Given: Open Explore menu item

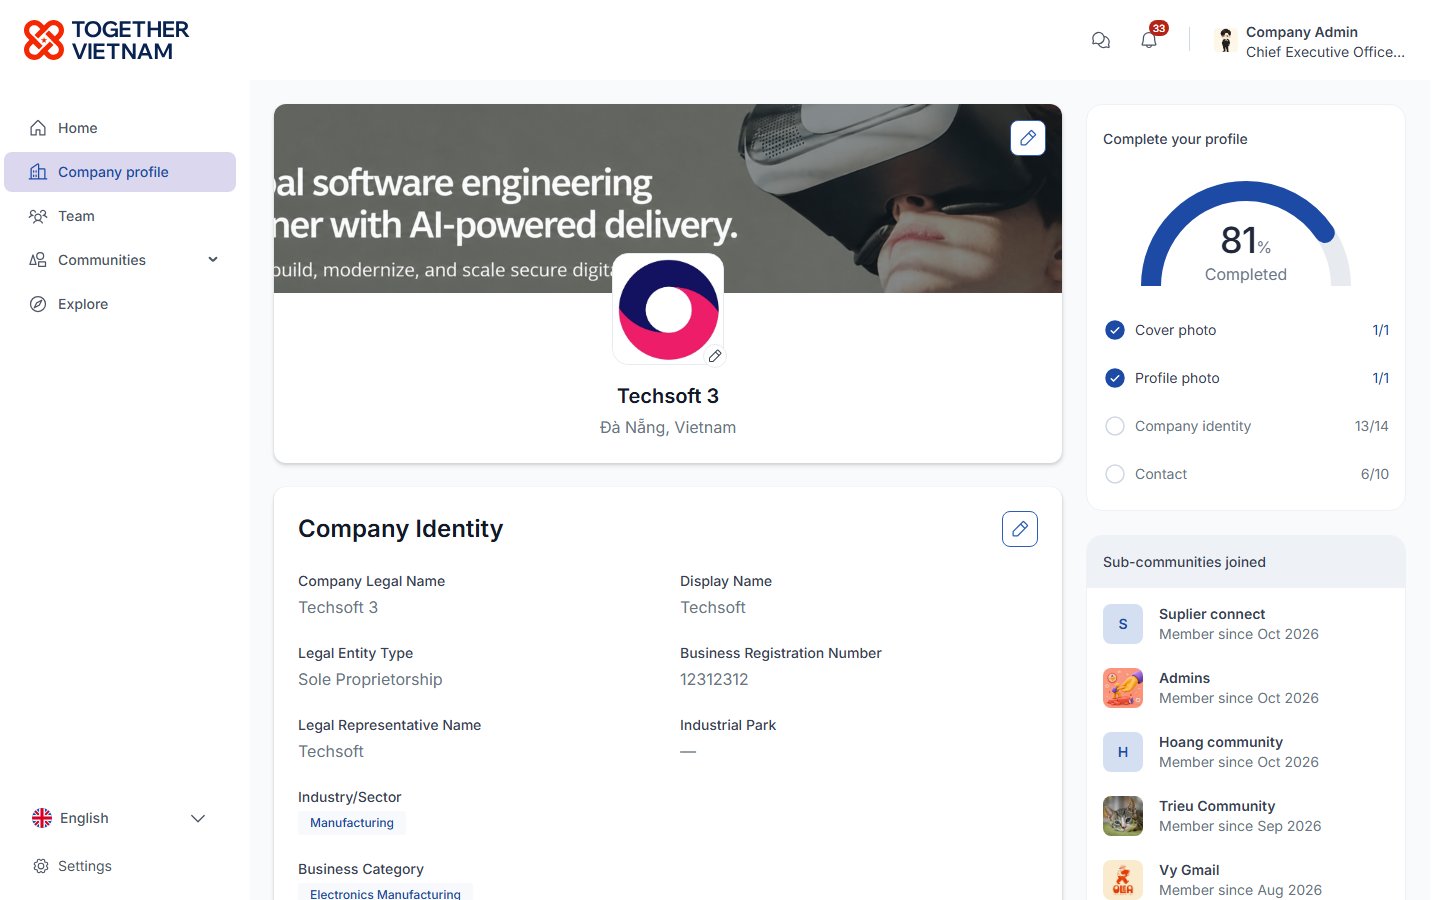Looking at the screenshot, I should pos(120,304).
